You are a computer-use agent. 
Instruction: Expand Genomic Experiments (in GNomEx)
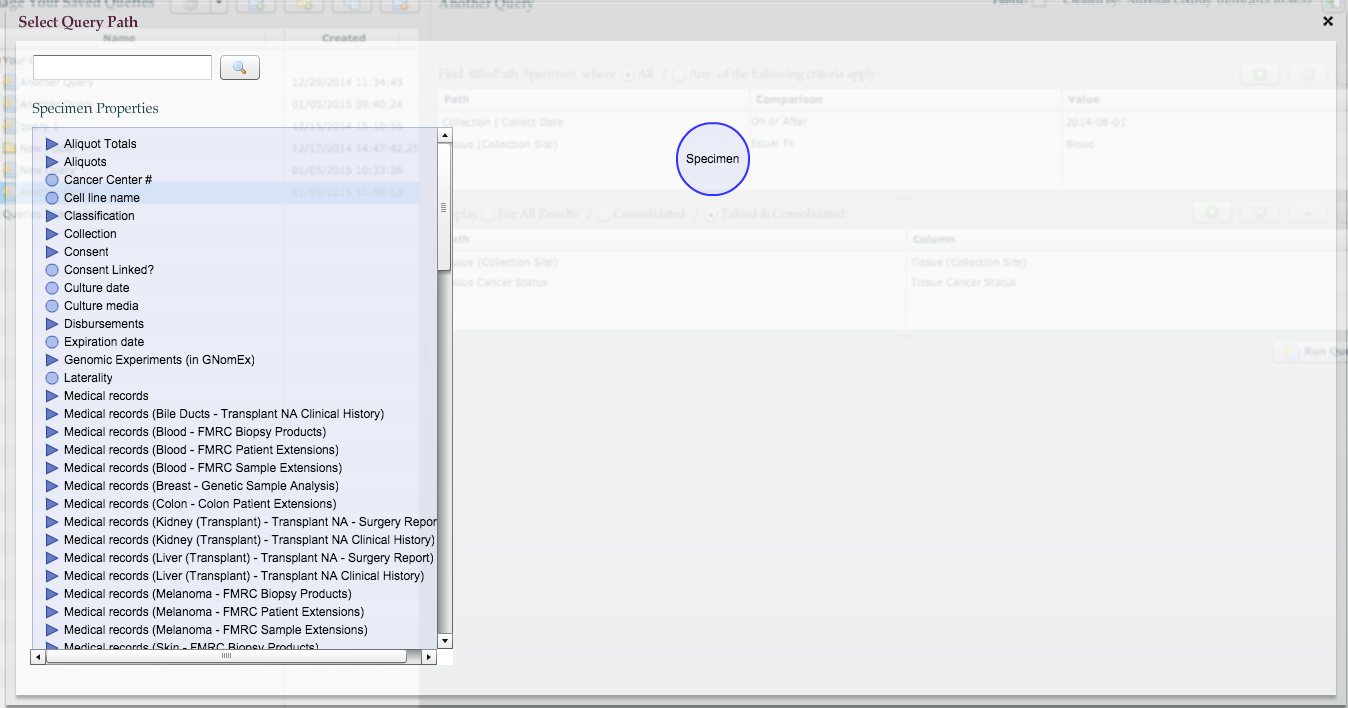52,360
